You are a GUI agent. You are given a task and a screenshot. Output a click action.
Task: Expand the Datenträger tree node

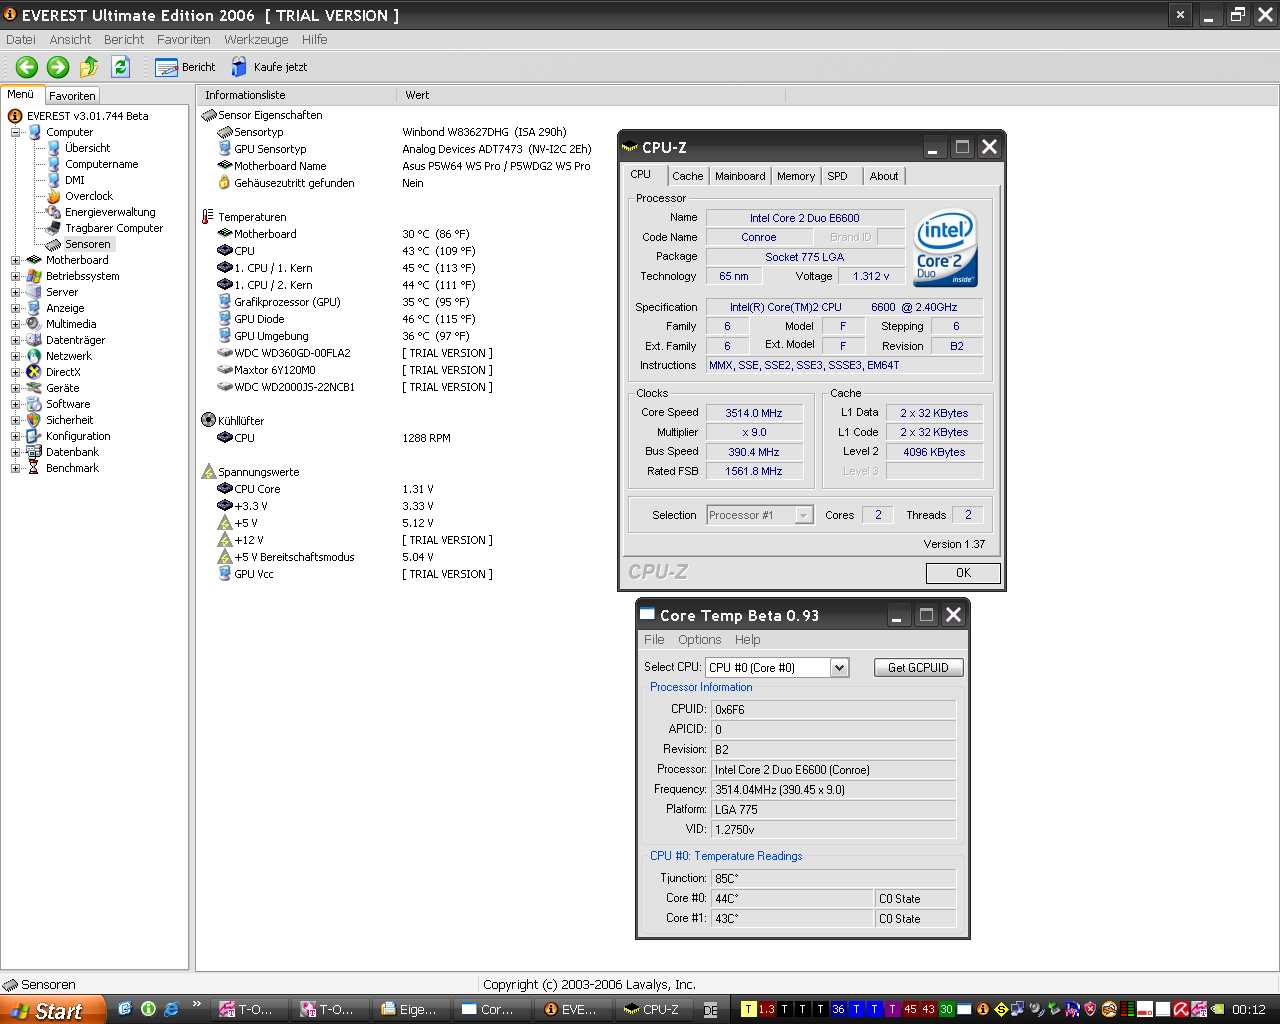(x=16, y=340)
